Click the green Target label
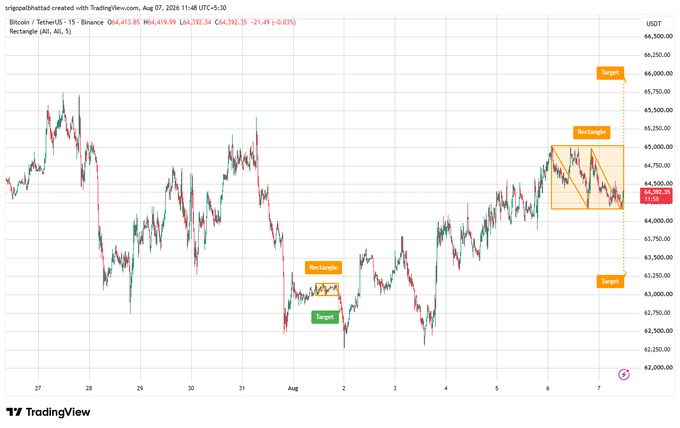The image size is (680, 428). click(x=324, y=317)
